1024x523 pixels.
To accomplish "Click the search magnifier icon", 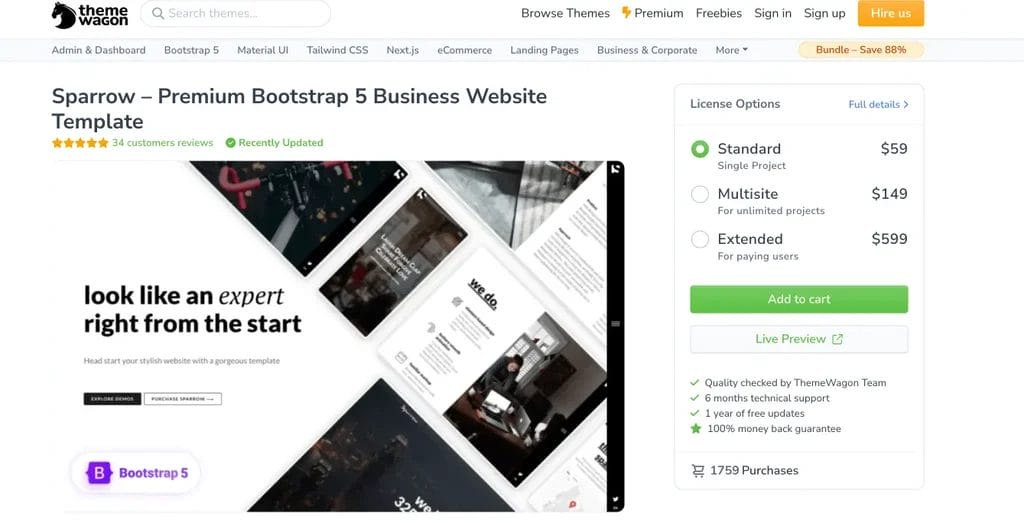I will pyautogui.click(x=157, y=13).
